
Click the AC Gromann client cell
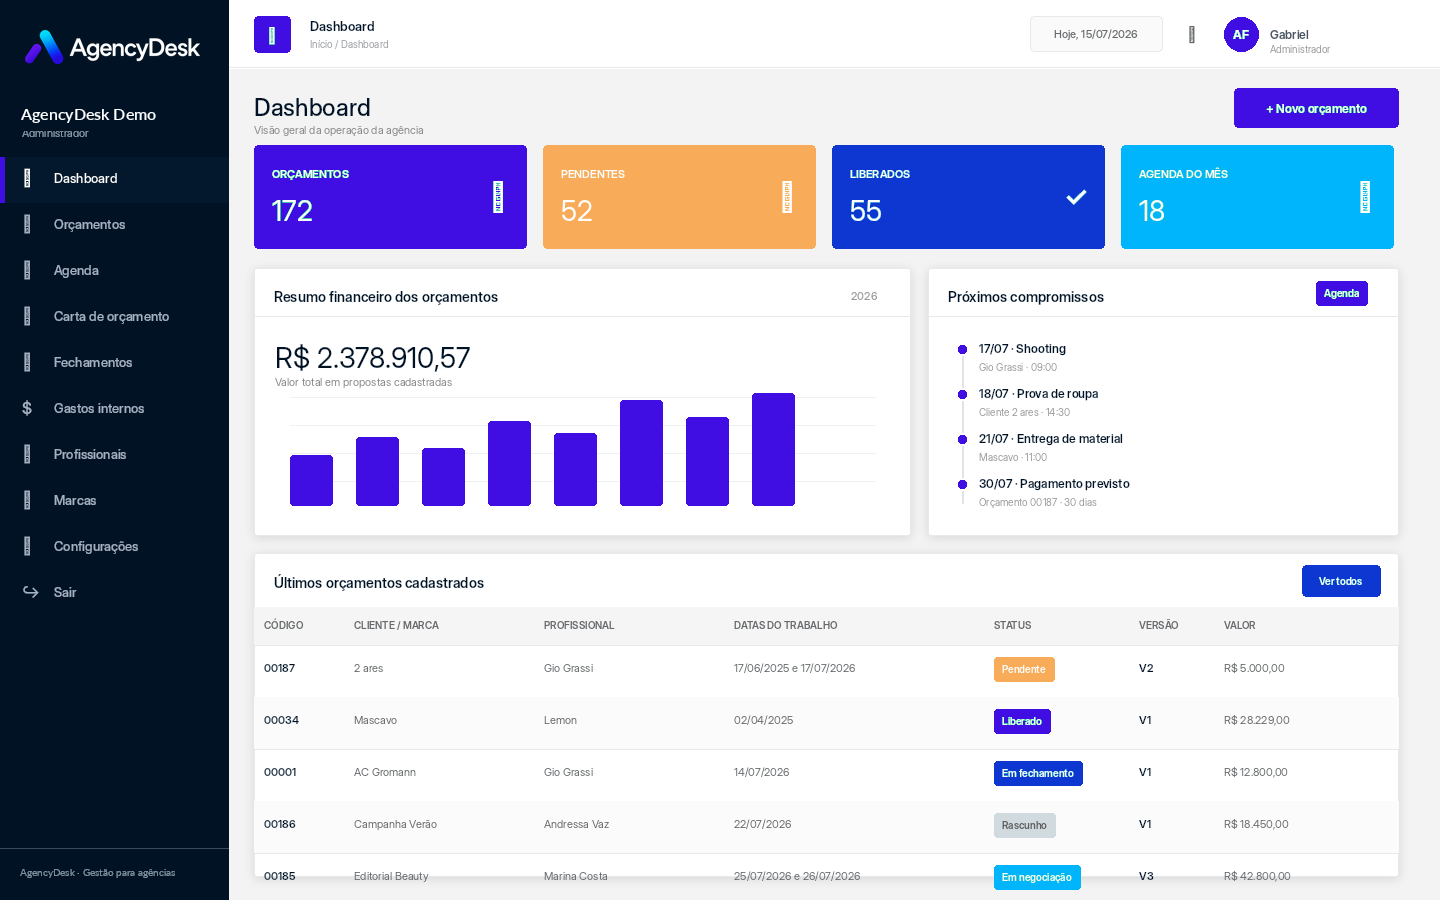[385, 772]
